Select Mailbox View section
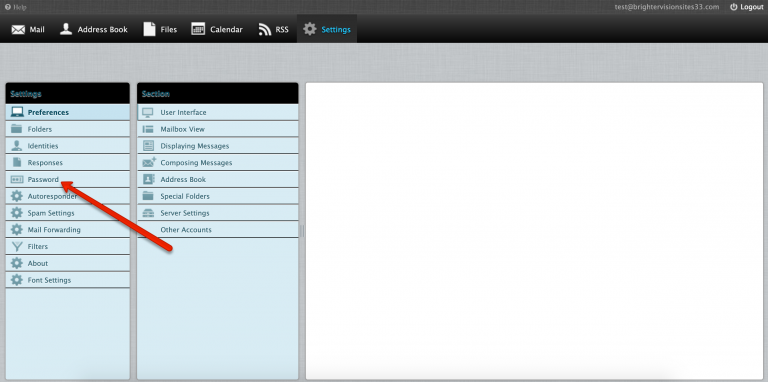The image size is (768, 382). pyautogui.click(x=217, y=129)
